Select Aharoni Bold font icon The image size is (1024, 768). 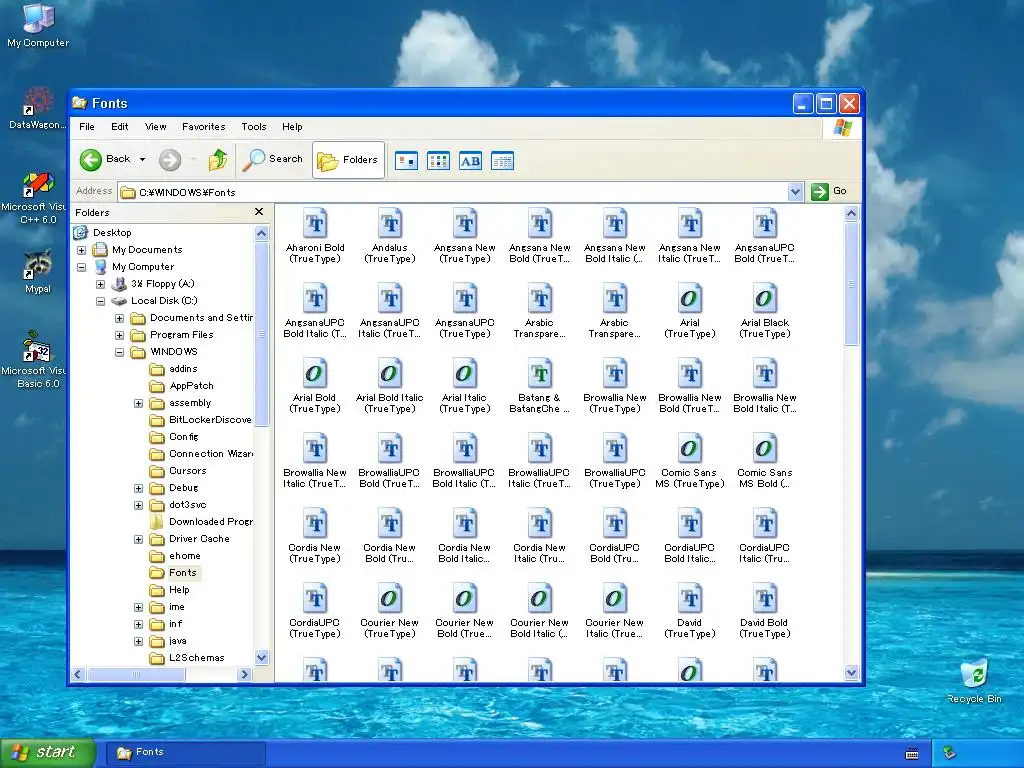315,223
